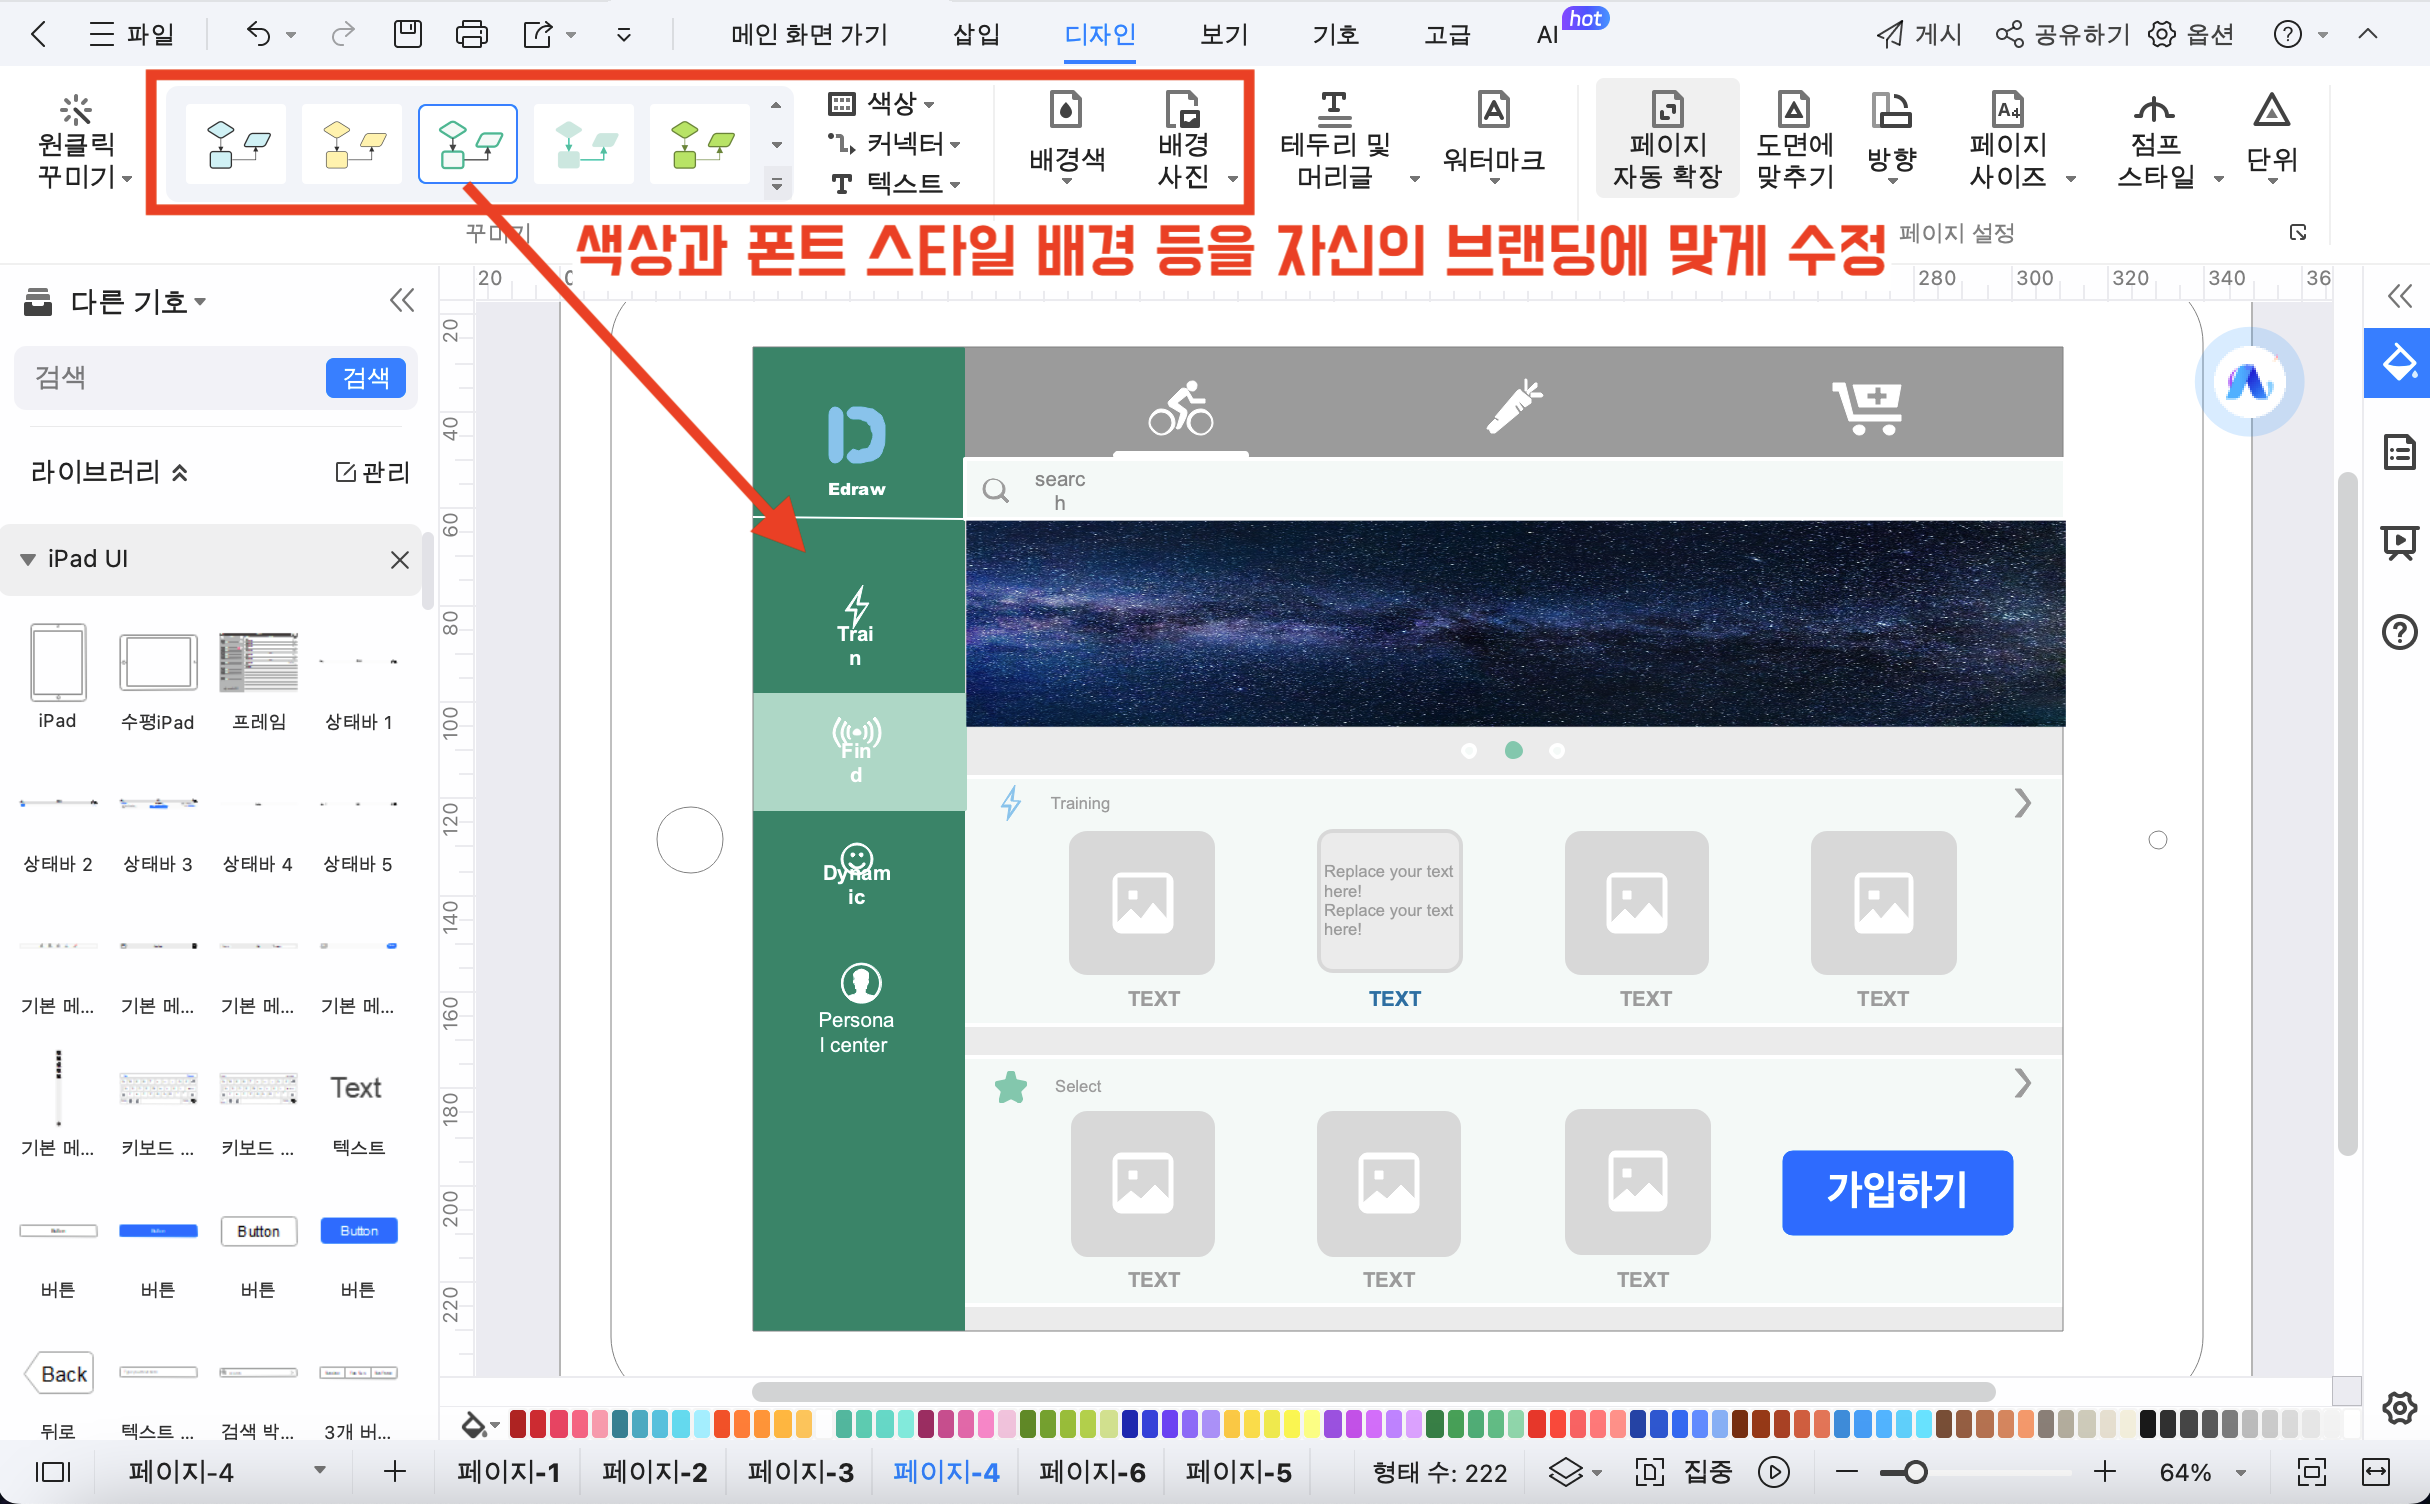Select the second org chart layout style
This screenshot has height=1504, width=2430.
click(x=349, y=142)
